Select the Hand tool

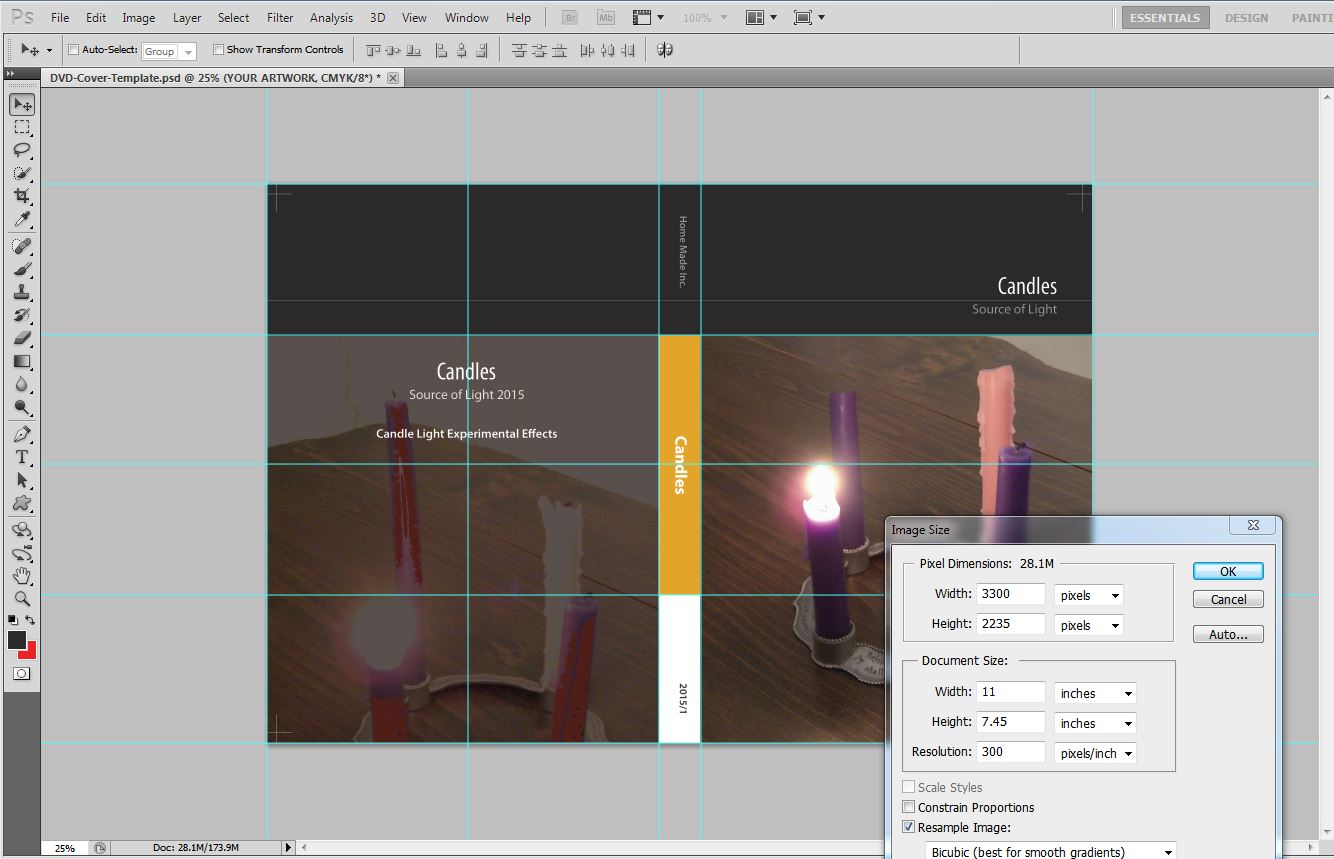22,576
